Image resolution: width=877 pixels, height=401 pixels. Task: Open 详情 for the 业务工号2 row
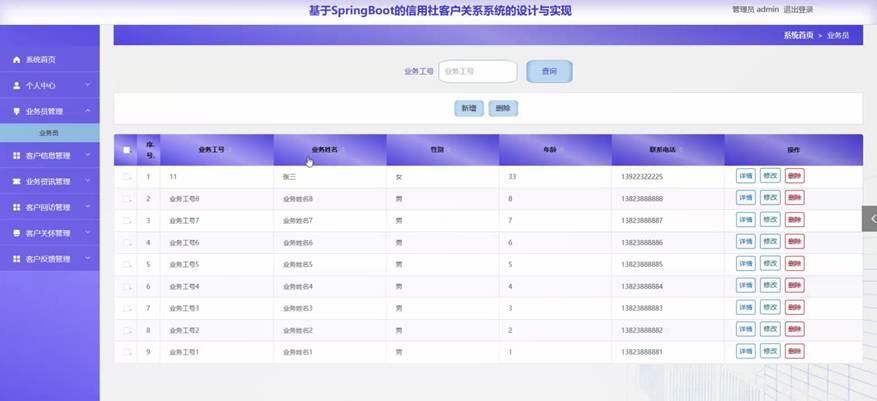click(x=746, y=330)
